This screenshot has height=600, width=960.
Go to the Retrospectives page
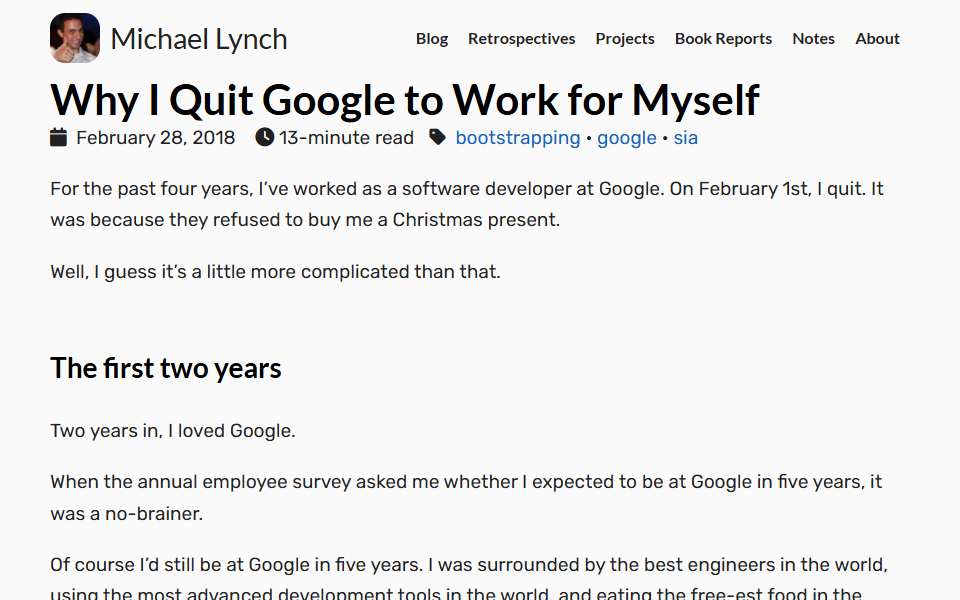522,39
